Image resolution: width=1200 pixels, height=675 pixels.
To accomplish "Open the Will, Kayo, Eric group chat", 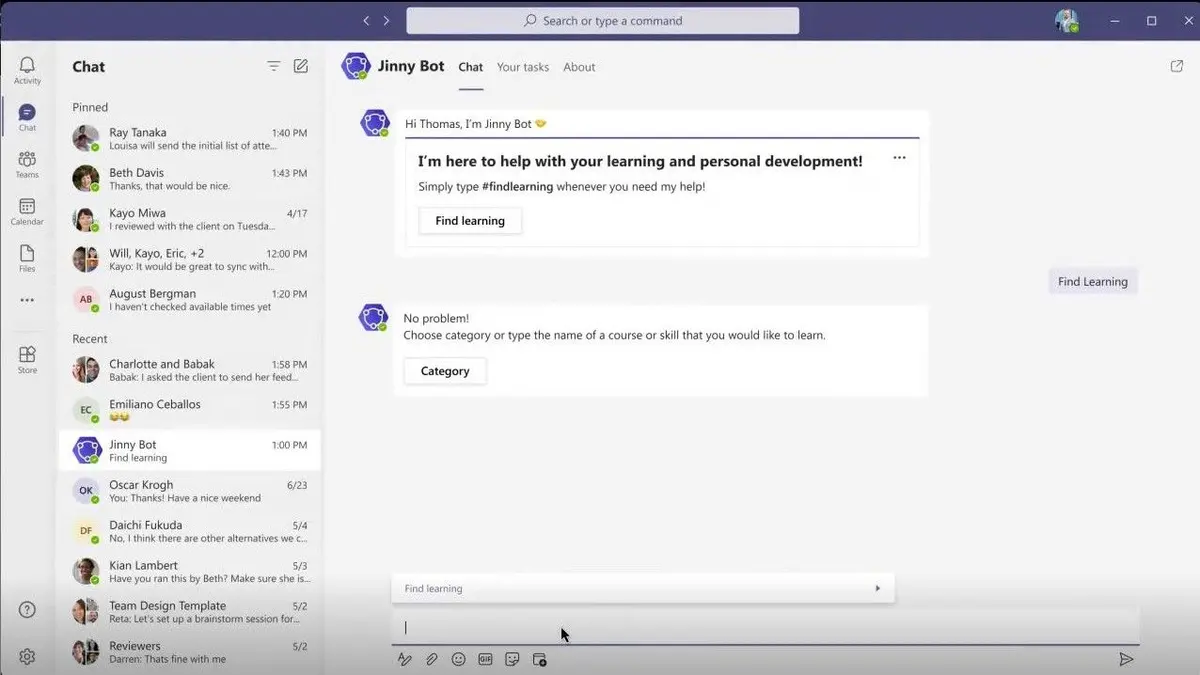I will (190, 260).
